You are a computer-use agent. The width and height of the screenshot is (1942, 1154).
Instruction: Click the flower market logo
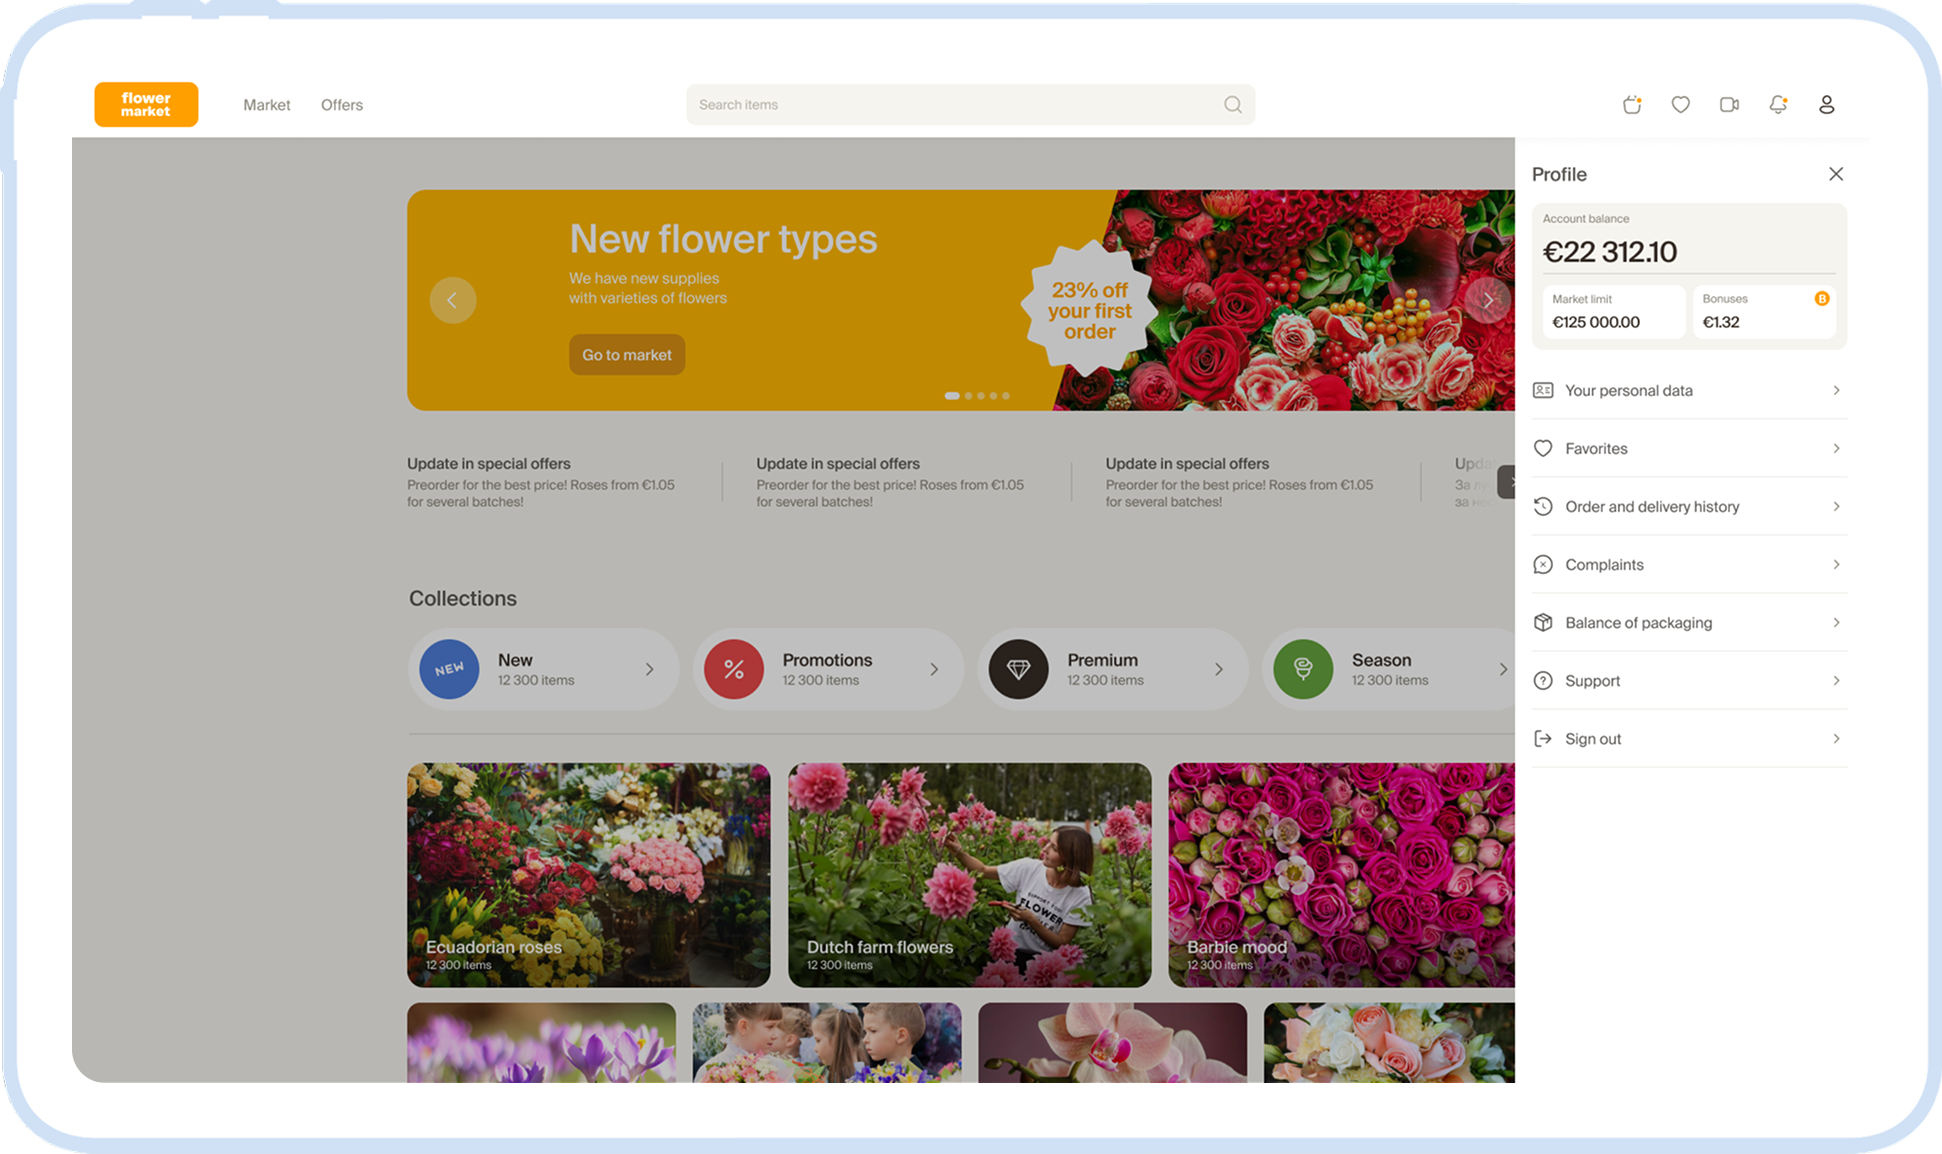tap(146, 104)
